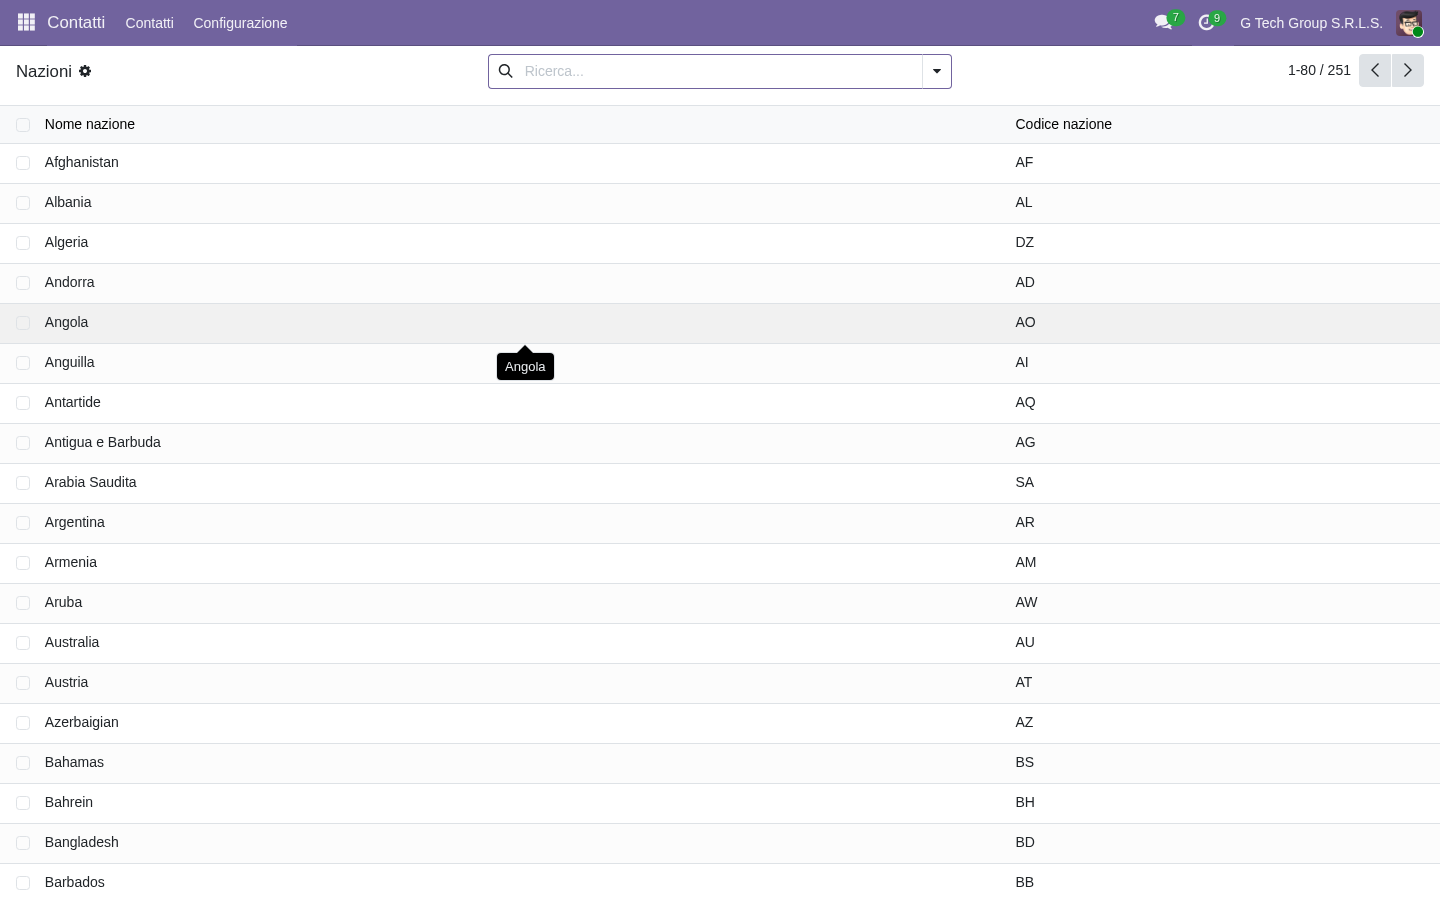Open the apps grid home menu

(x=26, y=22)
